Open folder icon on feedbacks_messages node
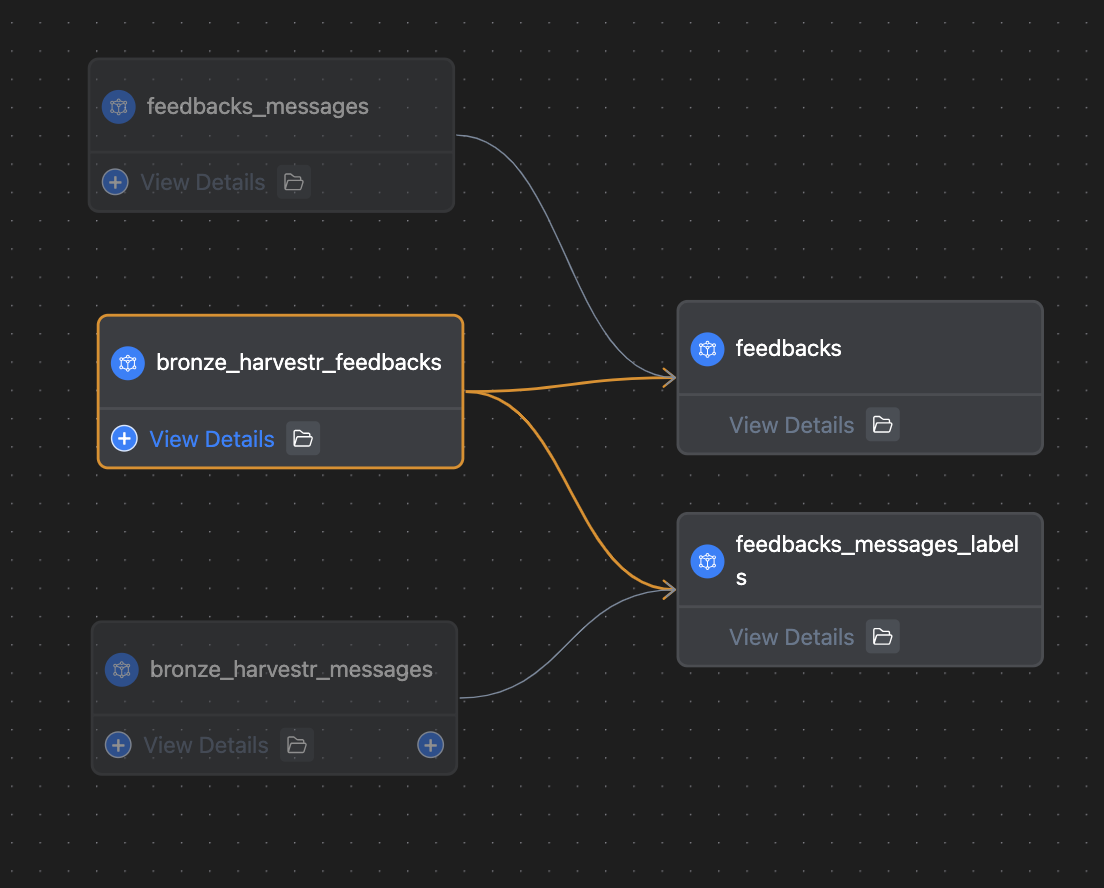Viewport: 1104px width, 888px height. [293, 182]
